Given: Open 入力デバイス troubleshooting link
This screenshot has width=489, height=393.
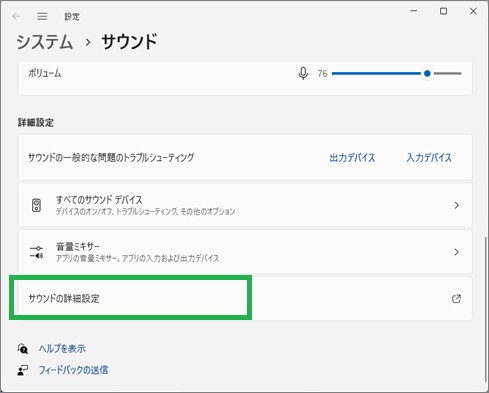Looking at the screenshot, I should [429, 158].
